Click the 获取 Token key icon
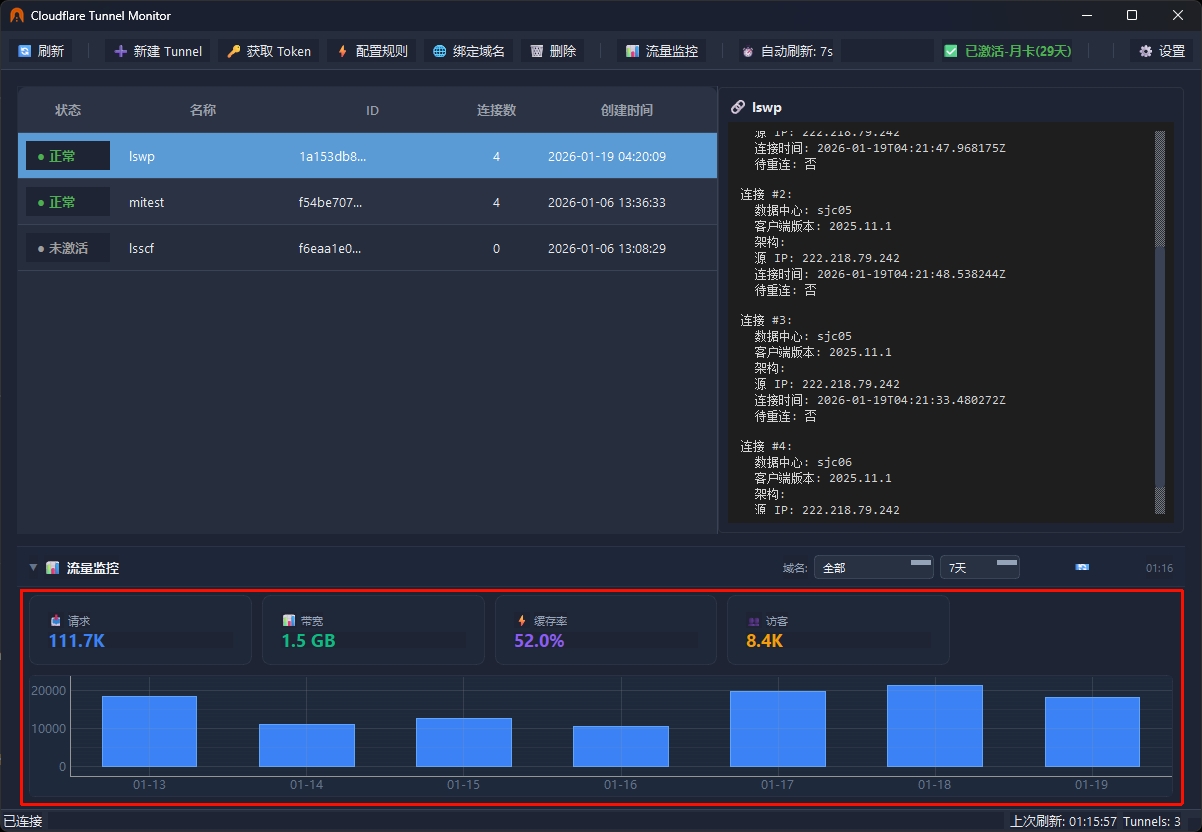 pyautogui.click(x=234, y=51)
